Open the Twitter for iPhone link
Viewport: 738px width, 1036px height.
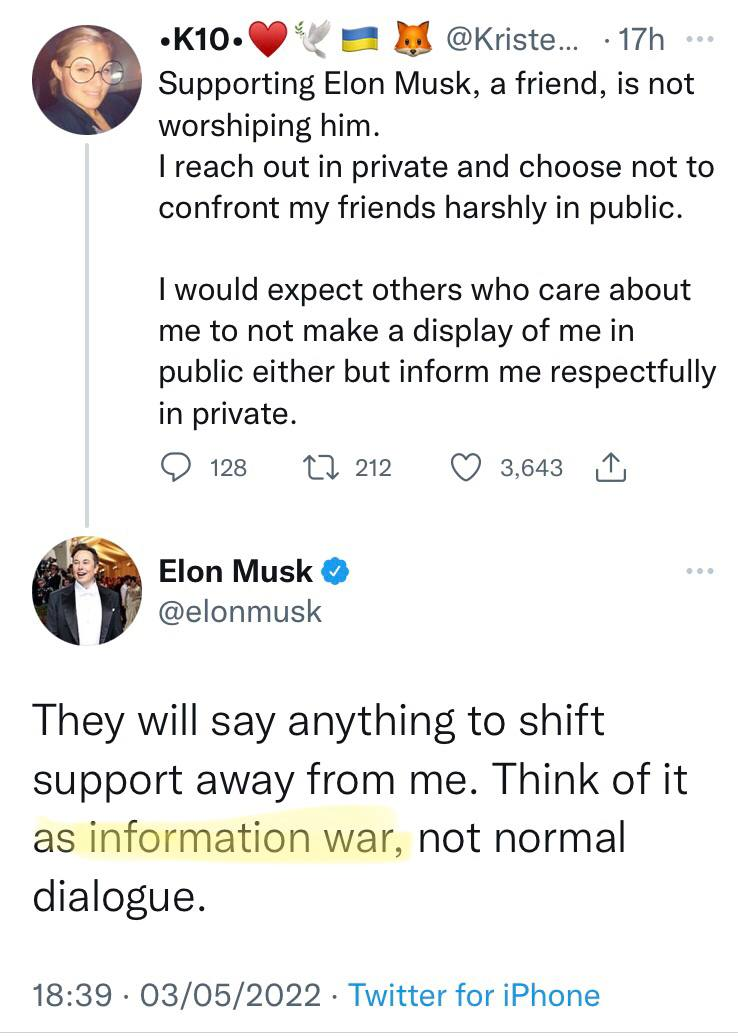click(x=475, y=995)
